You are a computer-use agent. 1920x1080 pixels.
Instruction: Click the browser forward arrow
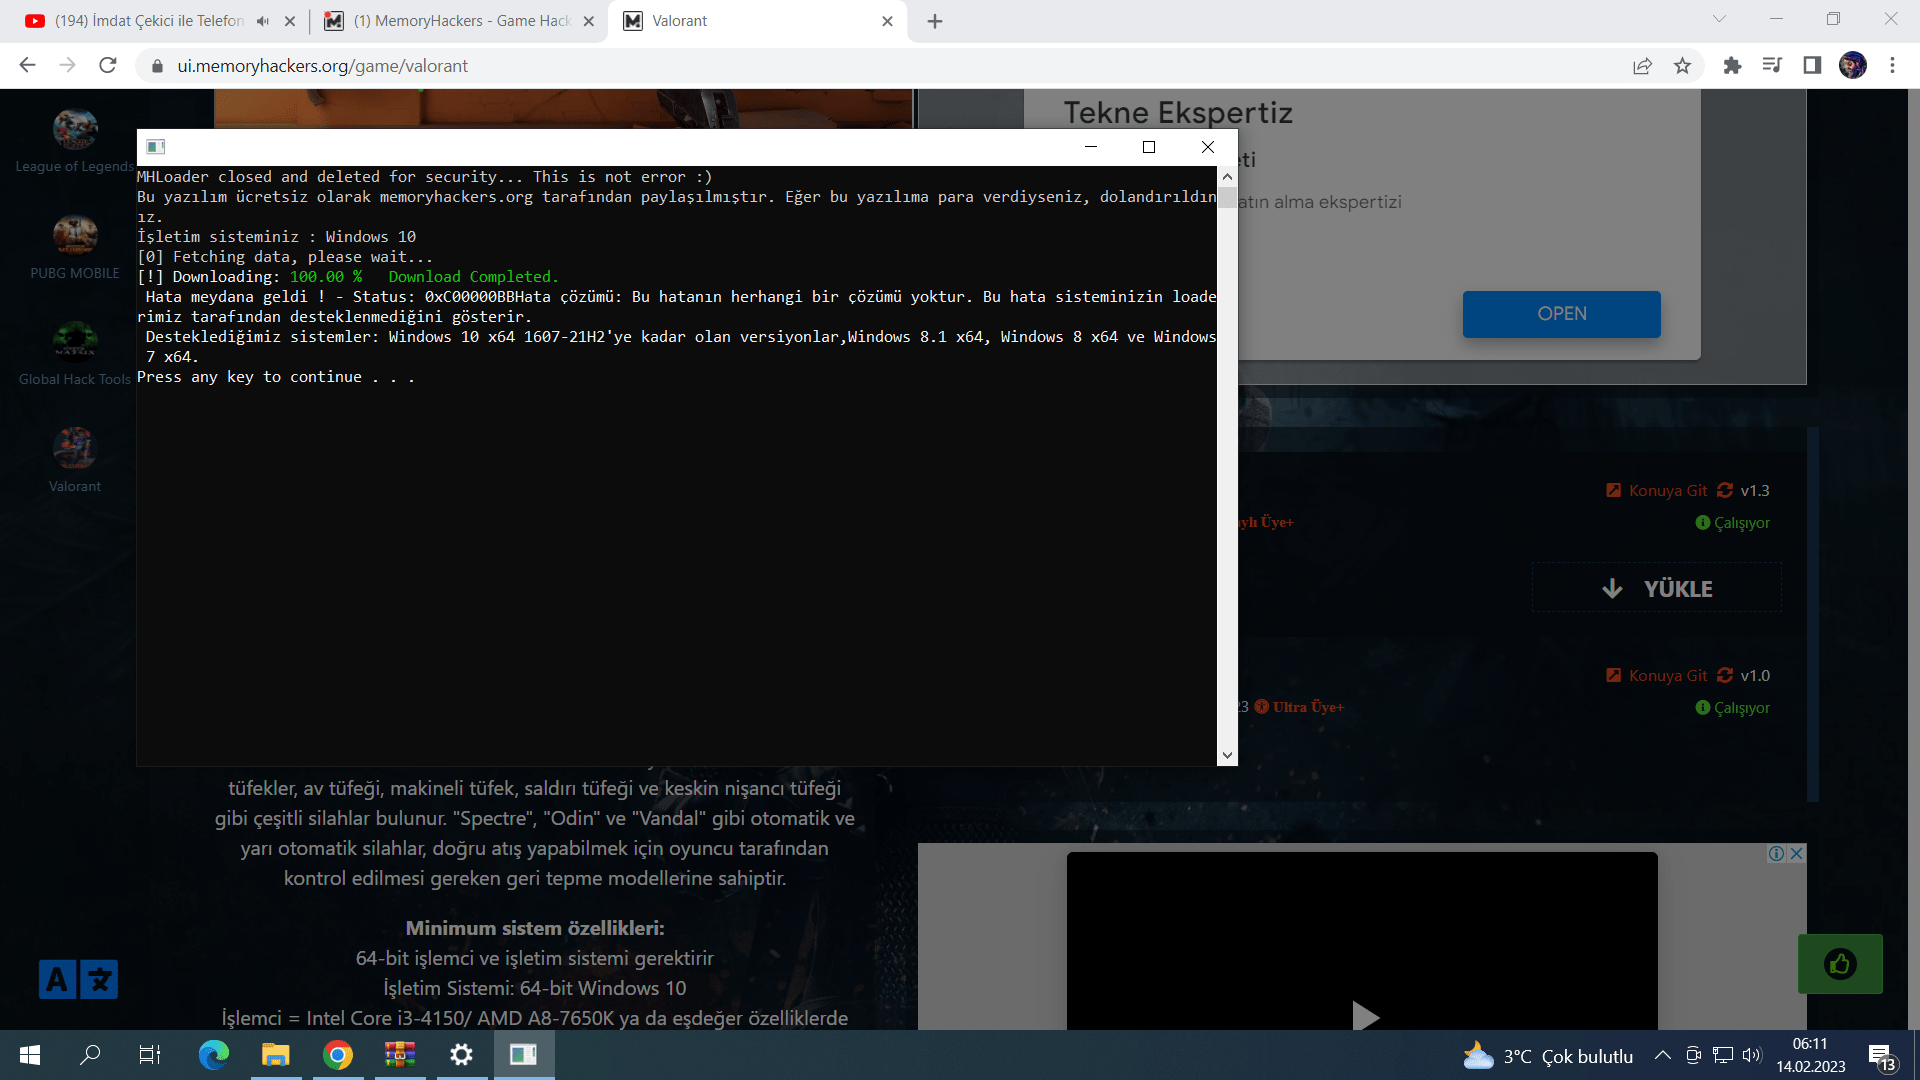(67, 65)
